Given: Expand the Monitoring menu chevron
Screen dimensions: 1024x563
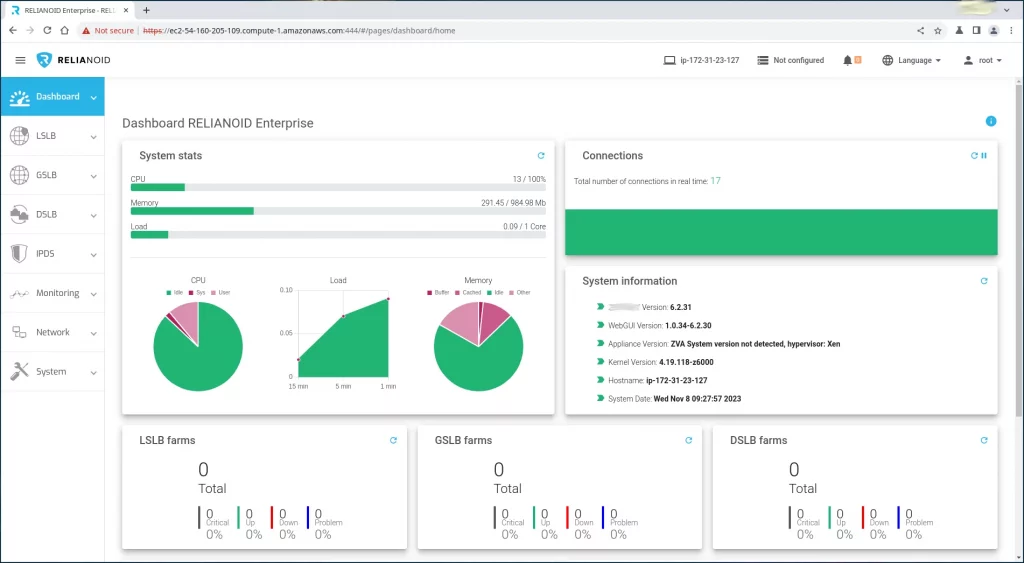Looking at the screenshot, I should (93, 294).
